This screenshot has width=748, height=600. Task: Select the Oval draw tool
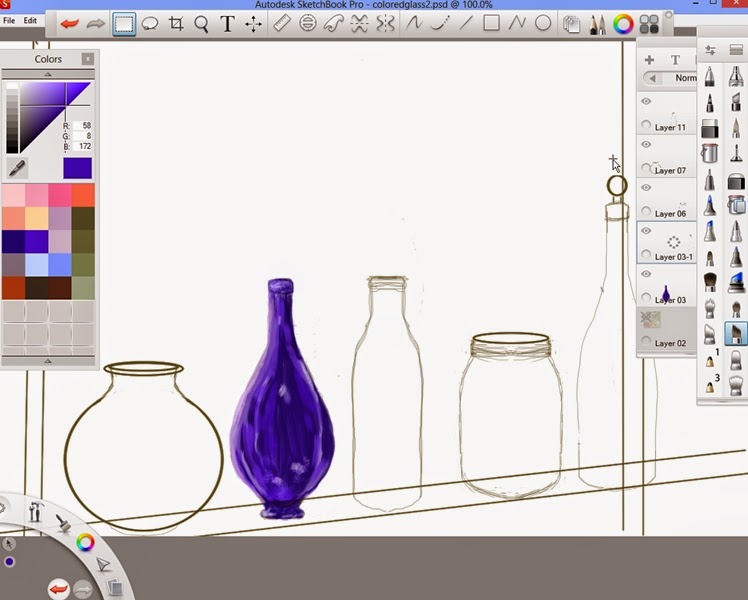(543, 23)
